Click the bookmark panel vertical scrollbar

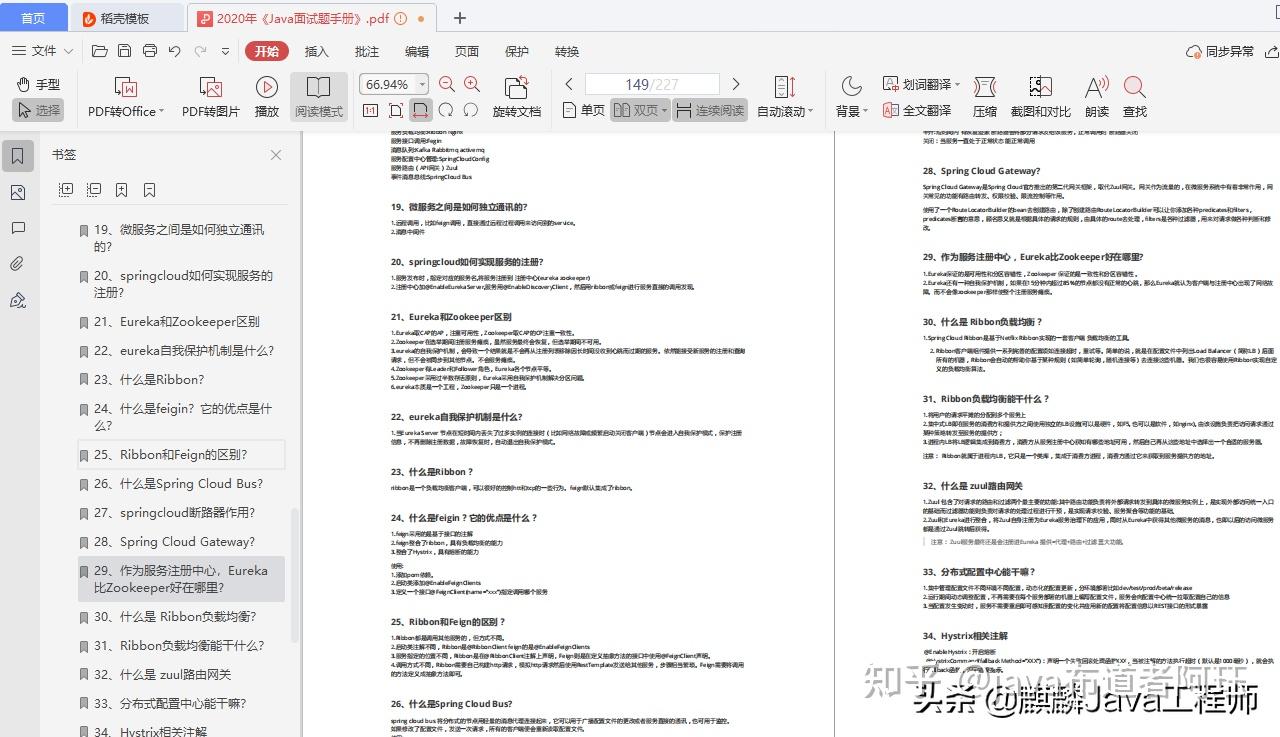coord(295,575)
